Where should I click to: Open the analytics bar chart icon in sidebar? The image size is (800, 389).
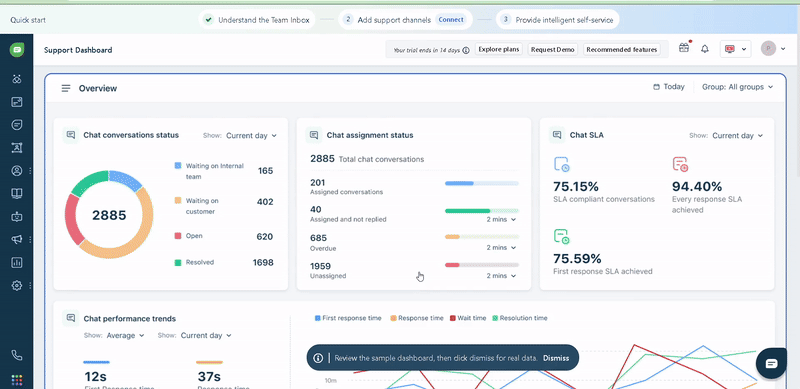[x=16, y=262]
